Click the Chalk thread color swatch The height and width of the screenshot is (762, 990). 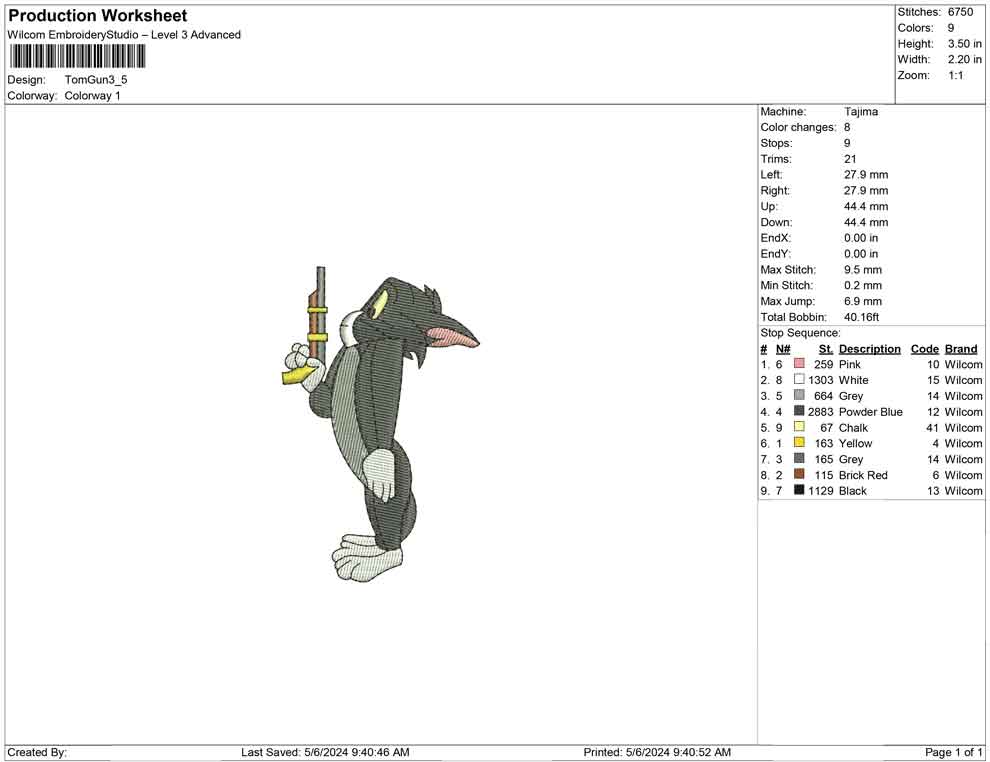pyautogui.click(x=799, y=427)
